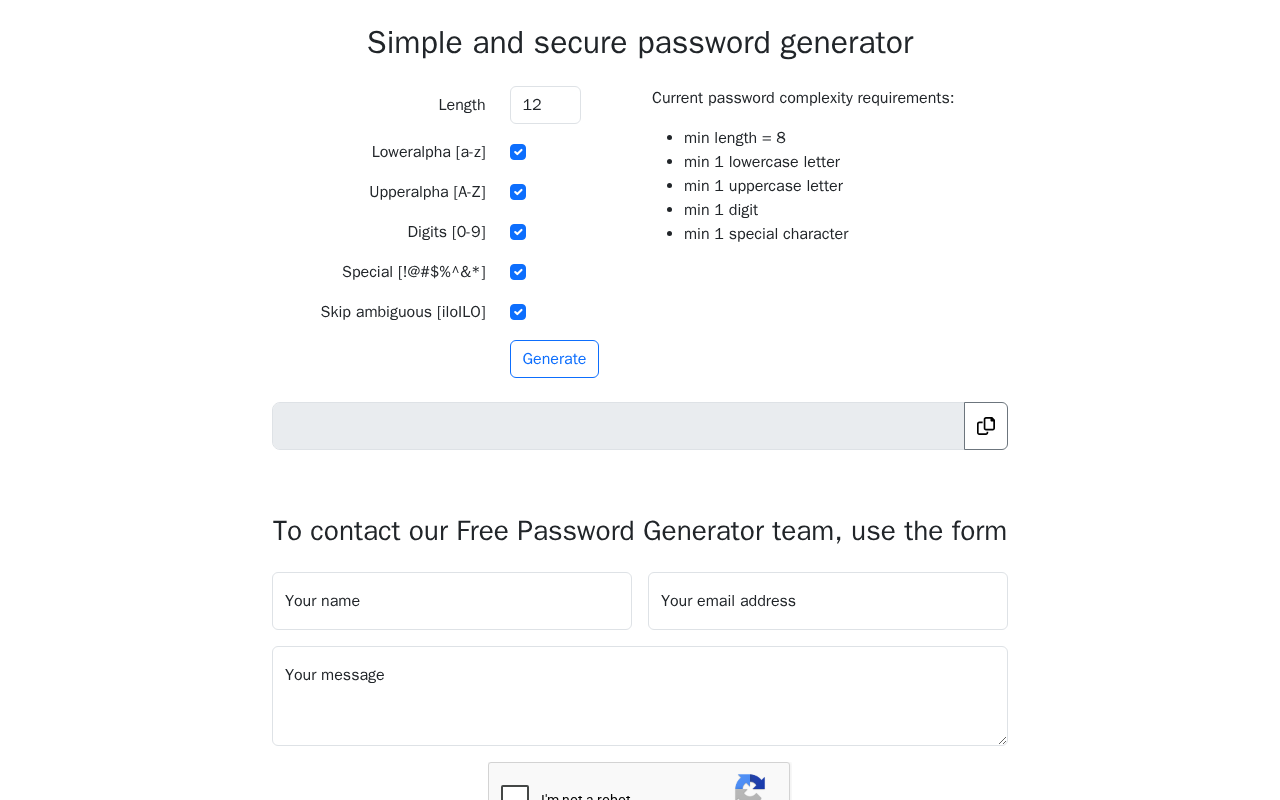Click the reCAPTCHA logo icon
1280x800 pixels.
750,787
